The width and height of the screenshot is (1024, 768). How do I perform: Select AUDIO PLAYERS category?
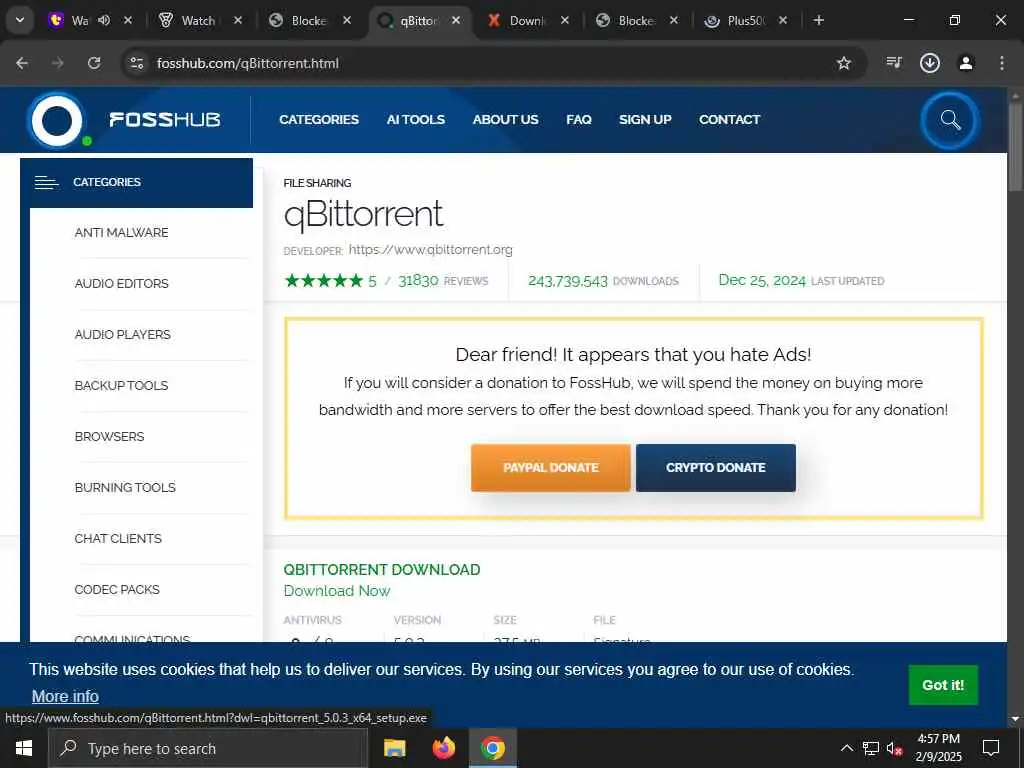123,334
